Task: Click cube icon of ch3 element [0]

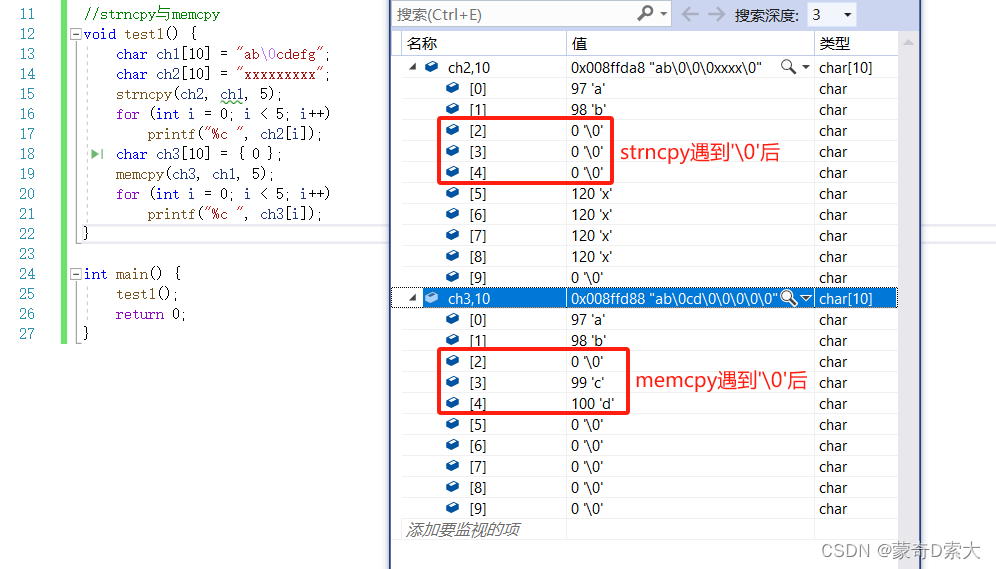Action: tap(452, 318)
